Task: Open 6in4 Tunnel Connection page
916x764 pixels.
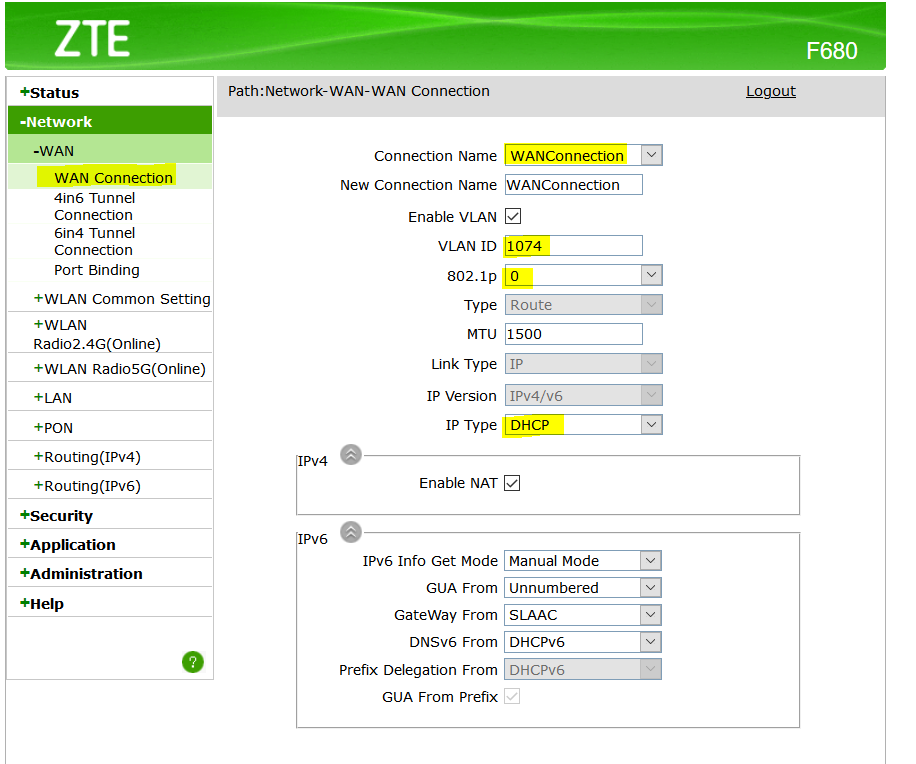Action: pos(95,241)
